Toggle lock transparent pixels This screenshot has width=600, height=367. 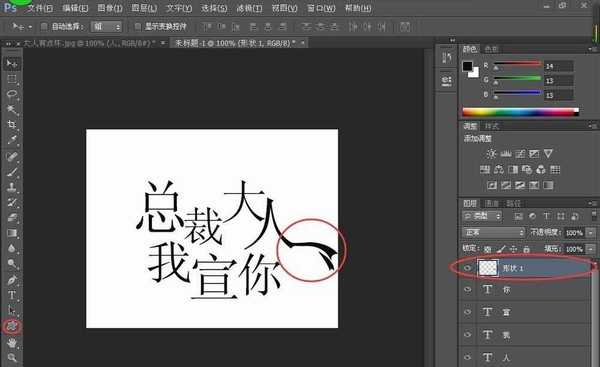[488, 249]
